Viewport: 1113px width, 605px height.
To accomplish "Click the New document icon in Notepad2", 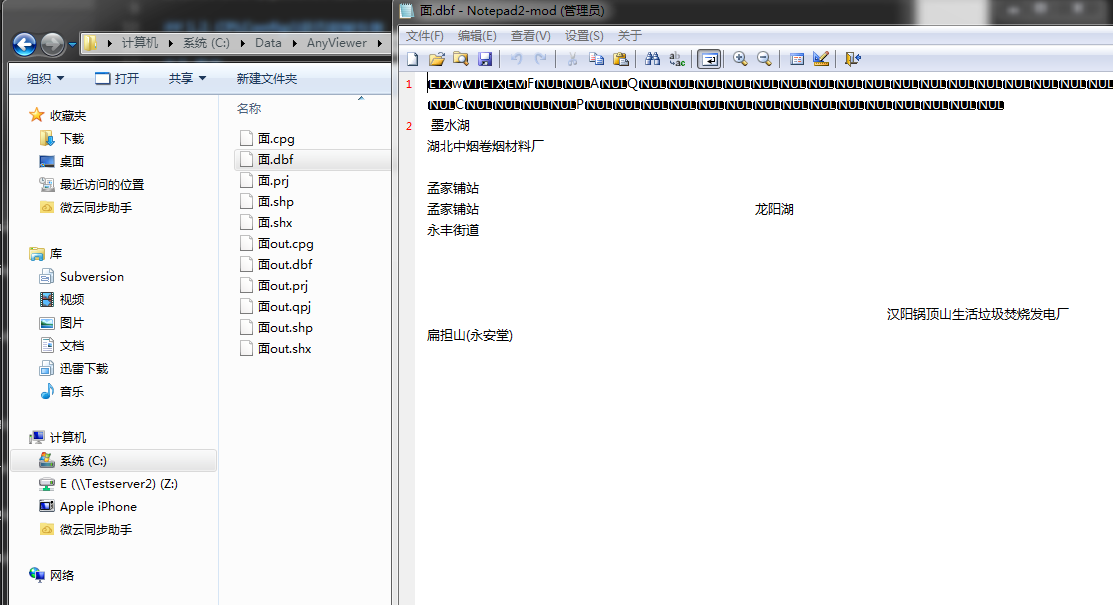I will (413, 59).
